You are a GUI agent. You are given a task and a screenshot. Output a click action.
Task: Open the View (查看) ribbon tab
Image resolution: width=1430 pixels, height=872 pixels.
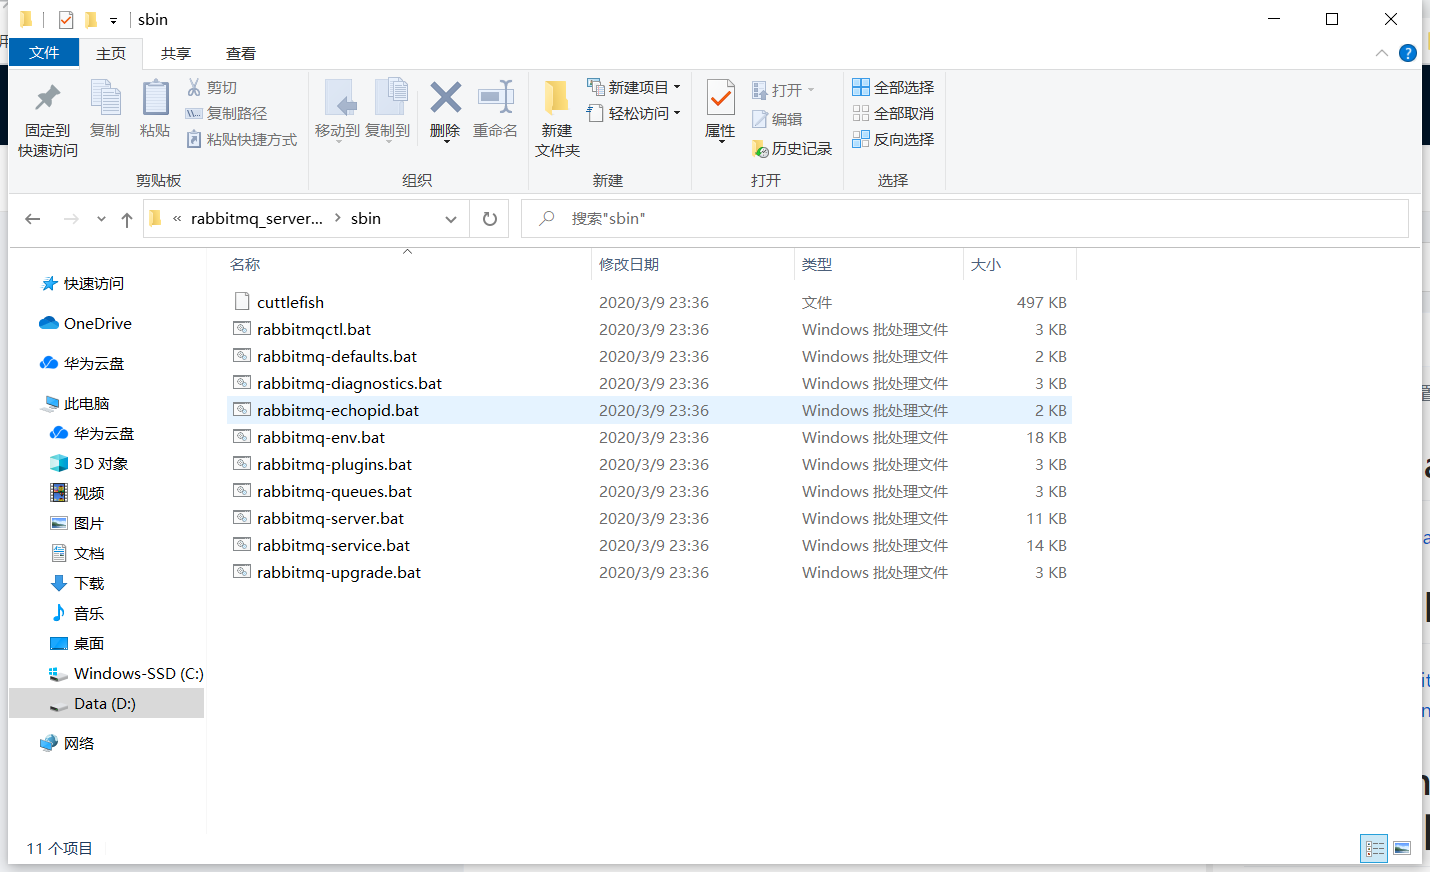click(x=241, y=53)
